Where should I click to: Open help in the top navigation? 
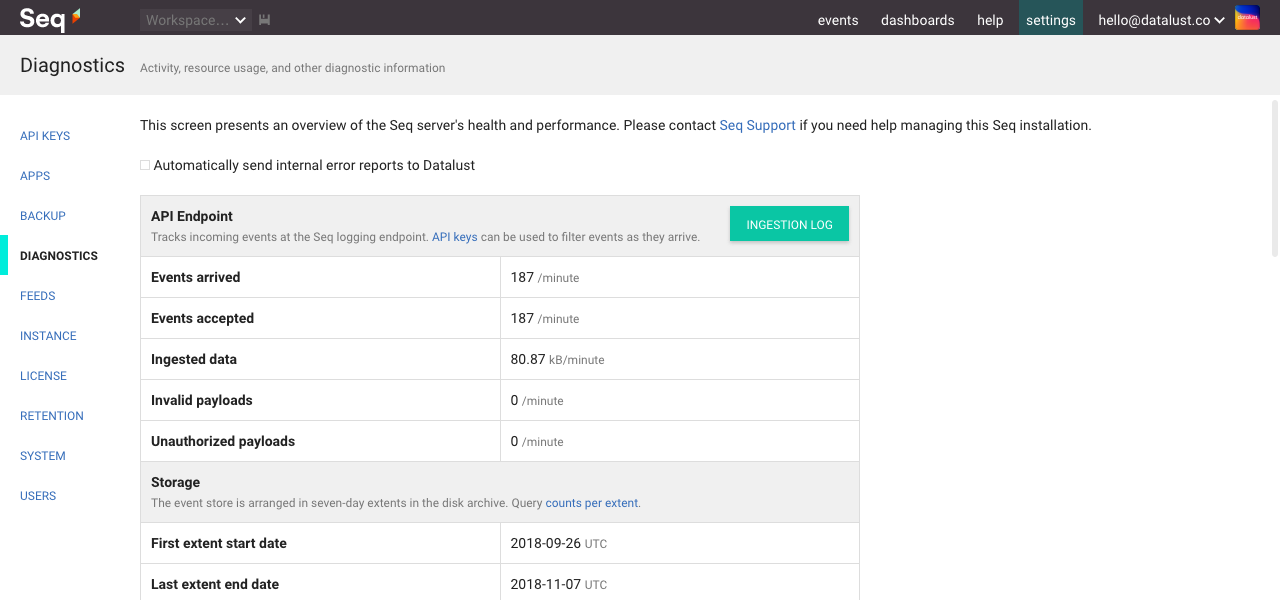pos(990,20)
